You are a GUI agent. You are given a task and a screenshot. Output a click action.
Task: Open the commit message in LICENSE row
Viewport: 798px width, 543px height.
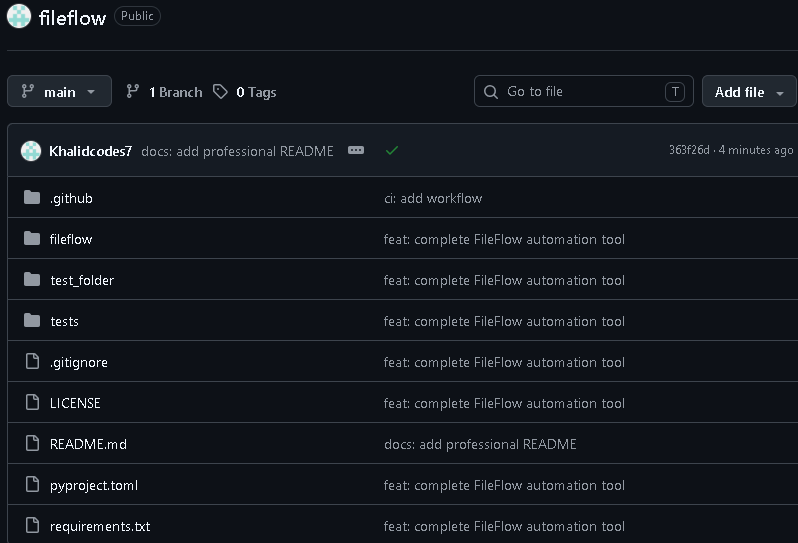[x=504, y=404]
